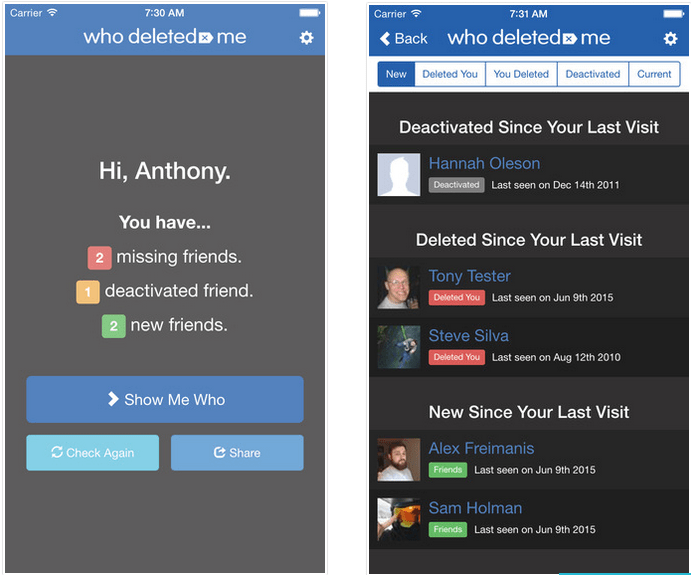Tap Alex Freimanis's profile photo
691x575 pixels.
point(398,459)
